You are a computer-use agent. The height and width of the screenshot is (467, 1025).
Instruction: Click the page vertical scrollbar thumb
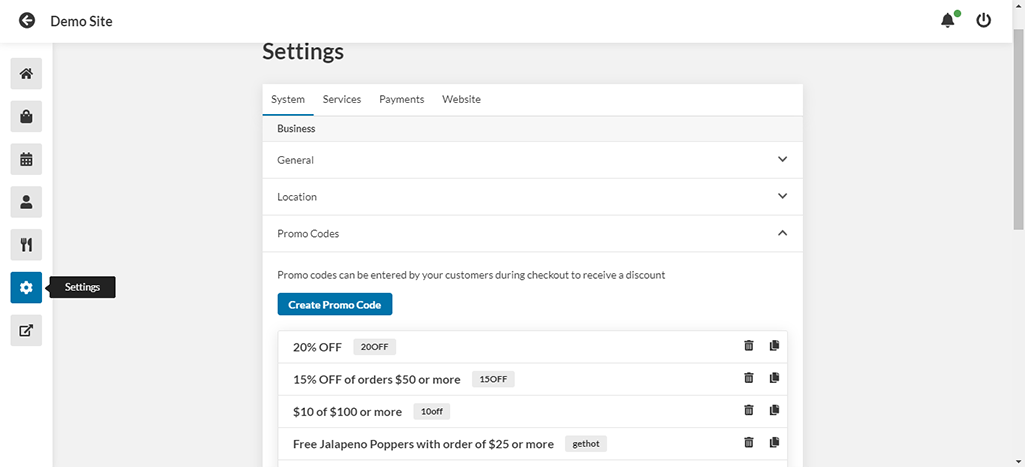click(1018, 130)
